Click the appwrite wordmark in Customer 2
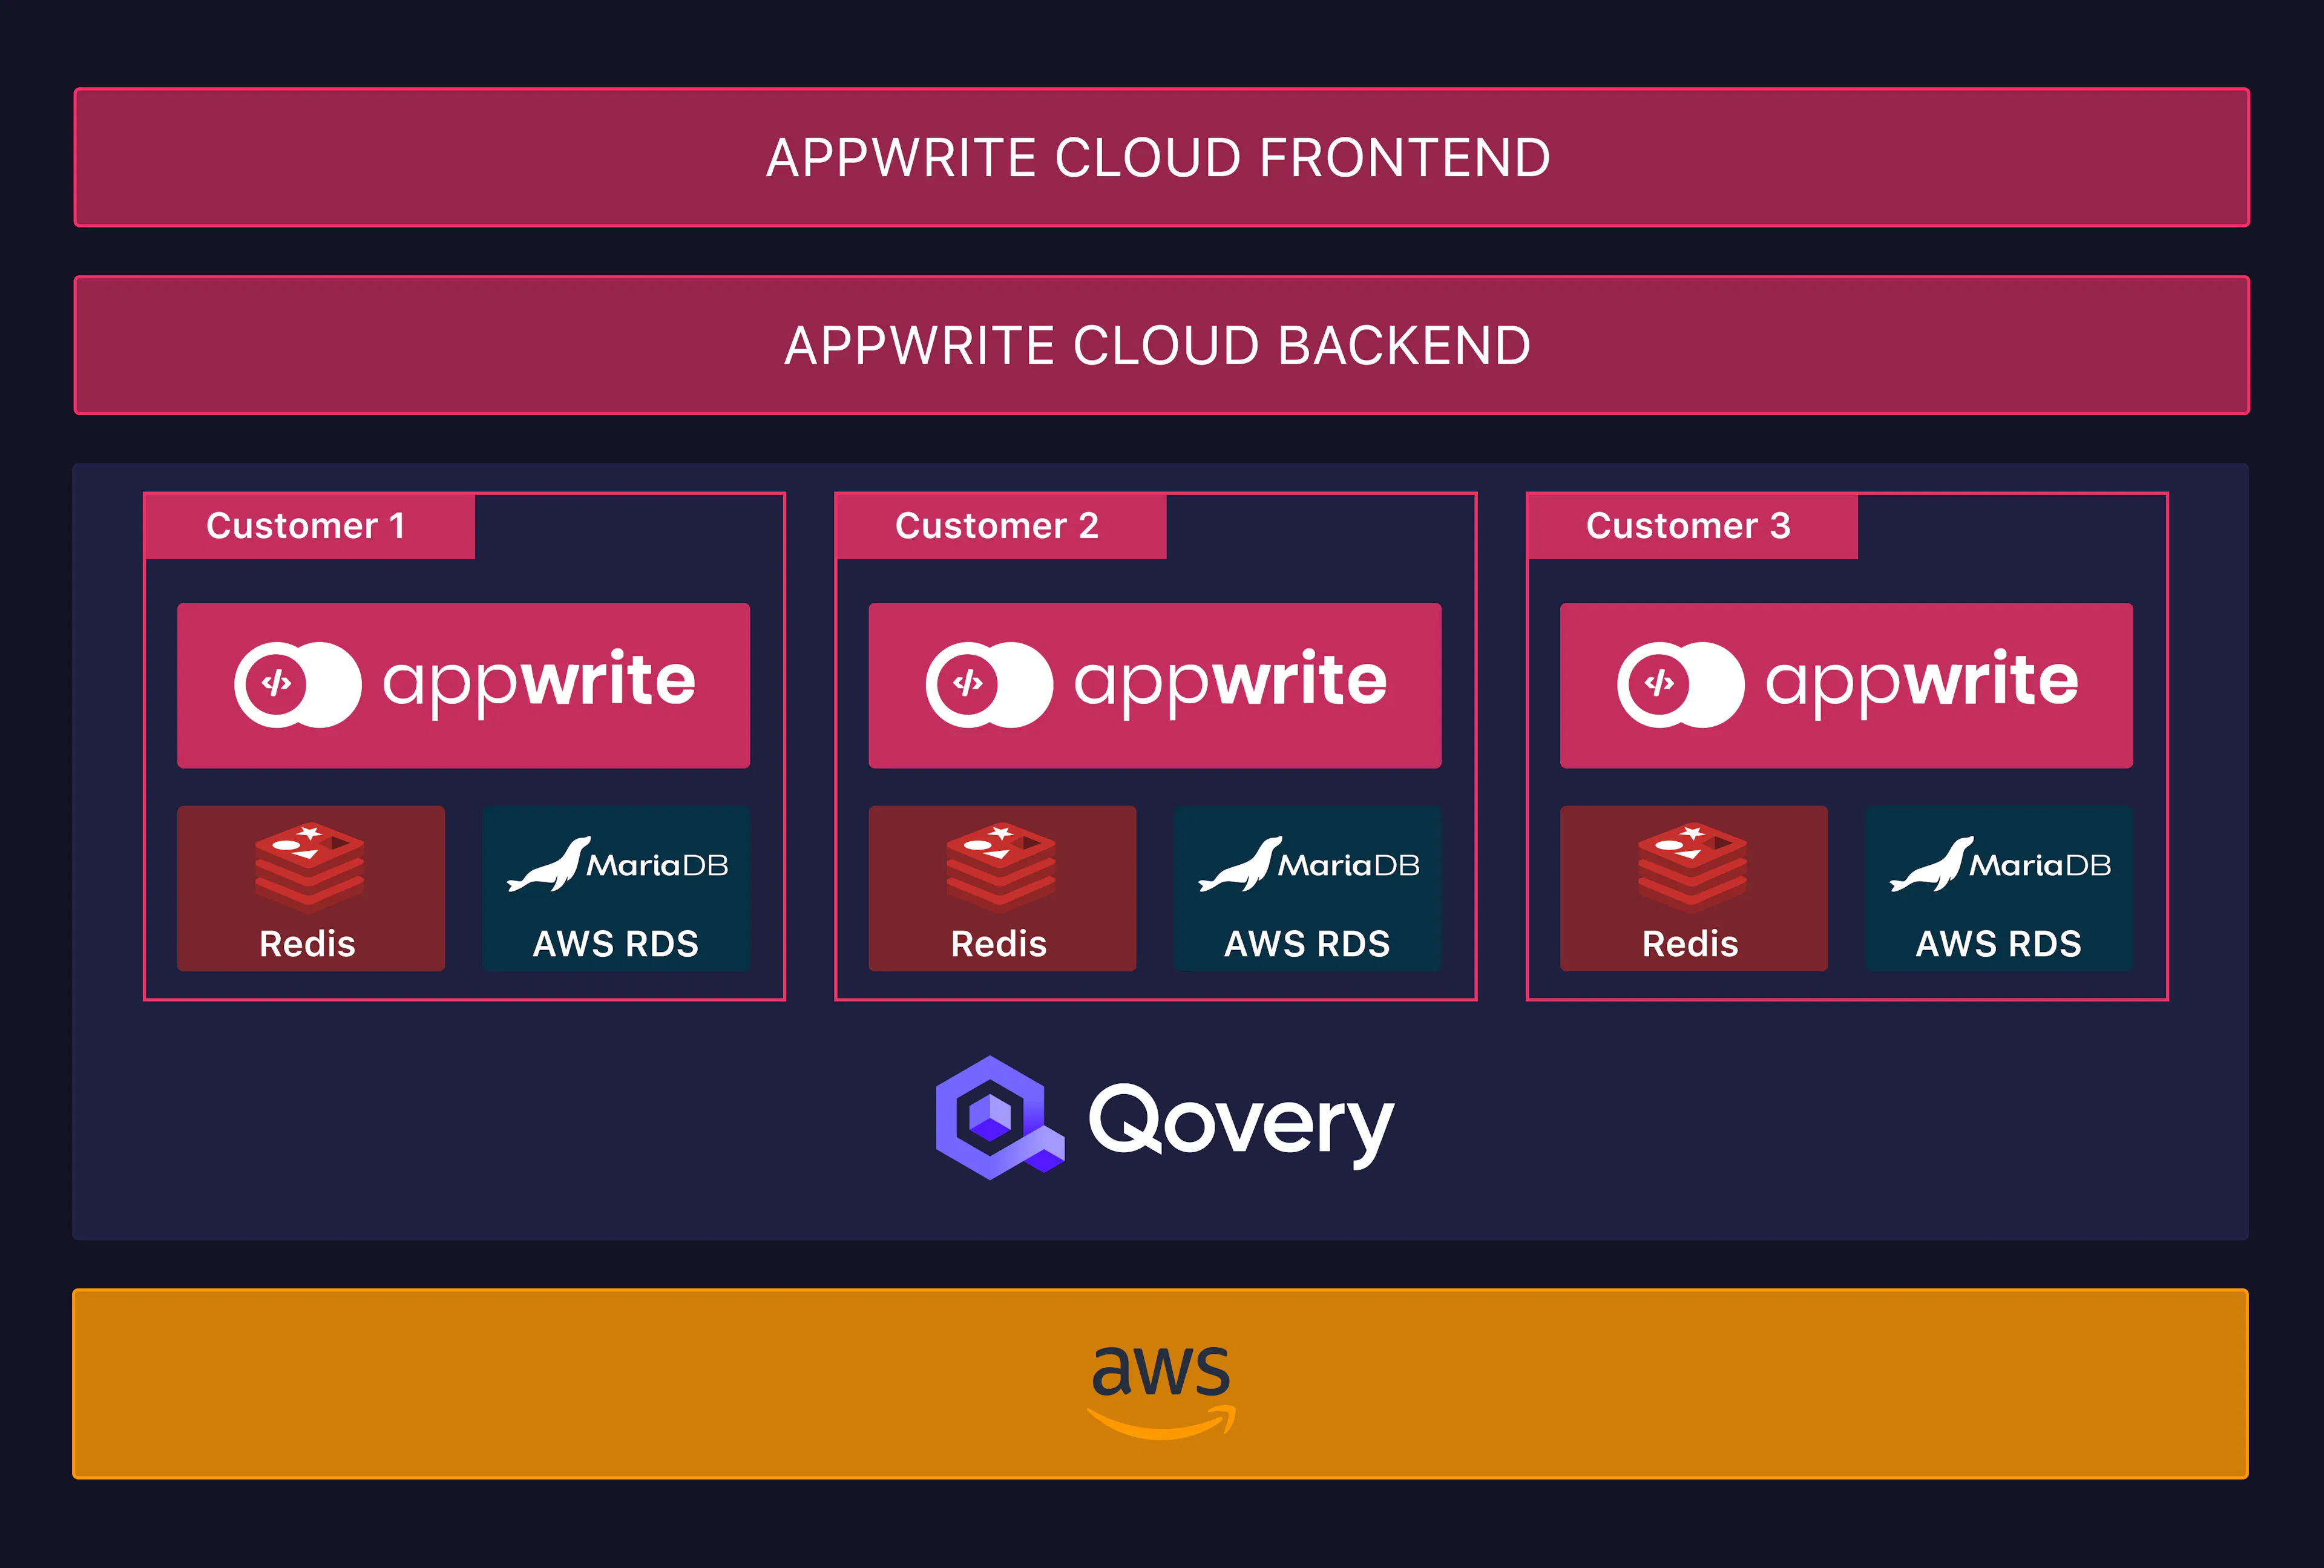 (x=1231, y=683)
